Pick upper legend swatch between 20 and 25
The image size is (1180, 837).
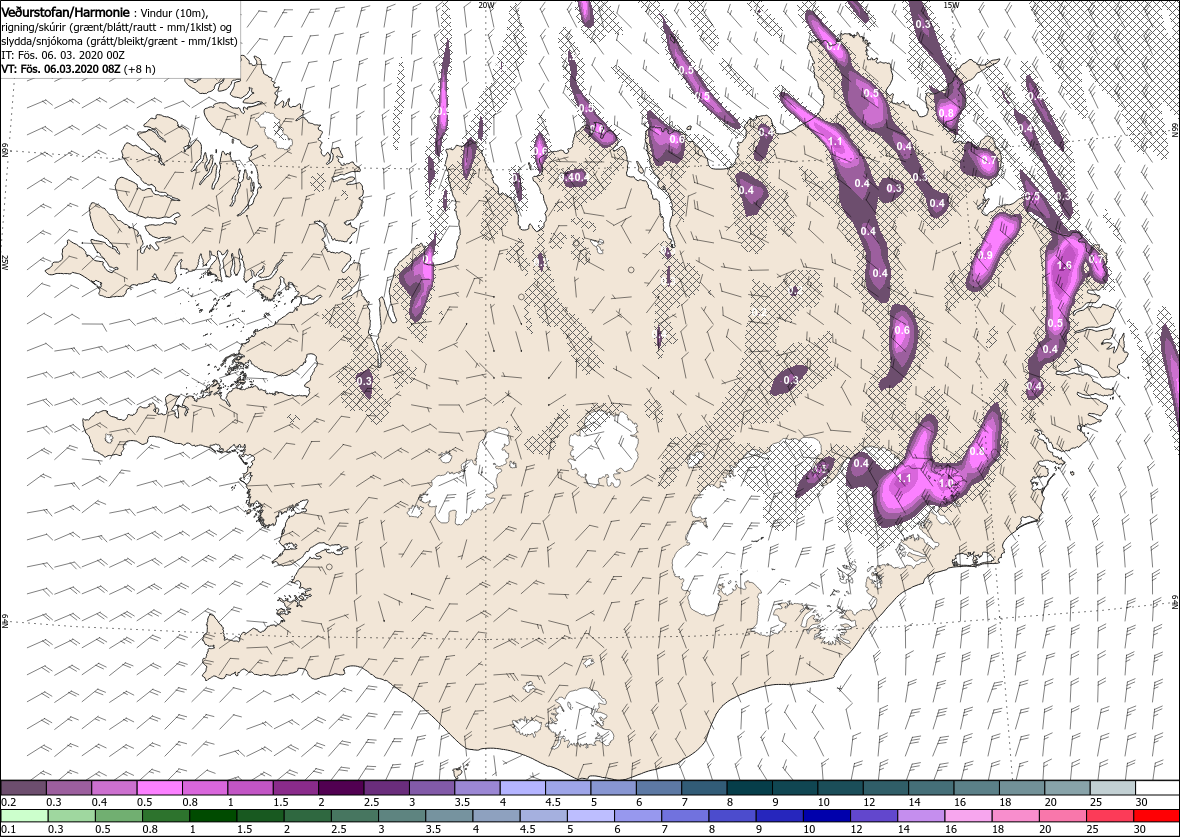(1066, 788)
